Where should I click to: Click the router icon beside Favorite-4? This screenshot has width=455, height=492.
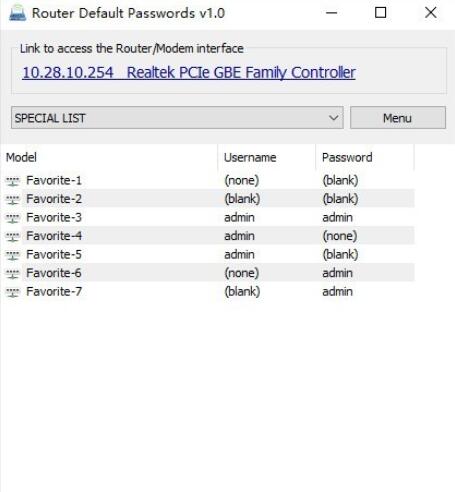click(x=13, y=236)
